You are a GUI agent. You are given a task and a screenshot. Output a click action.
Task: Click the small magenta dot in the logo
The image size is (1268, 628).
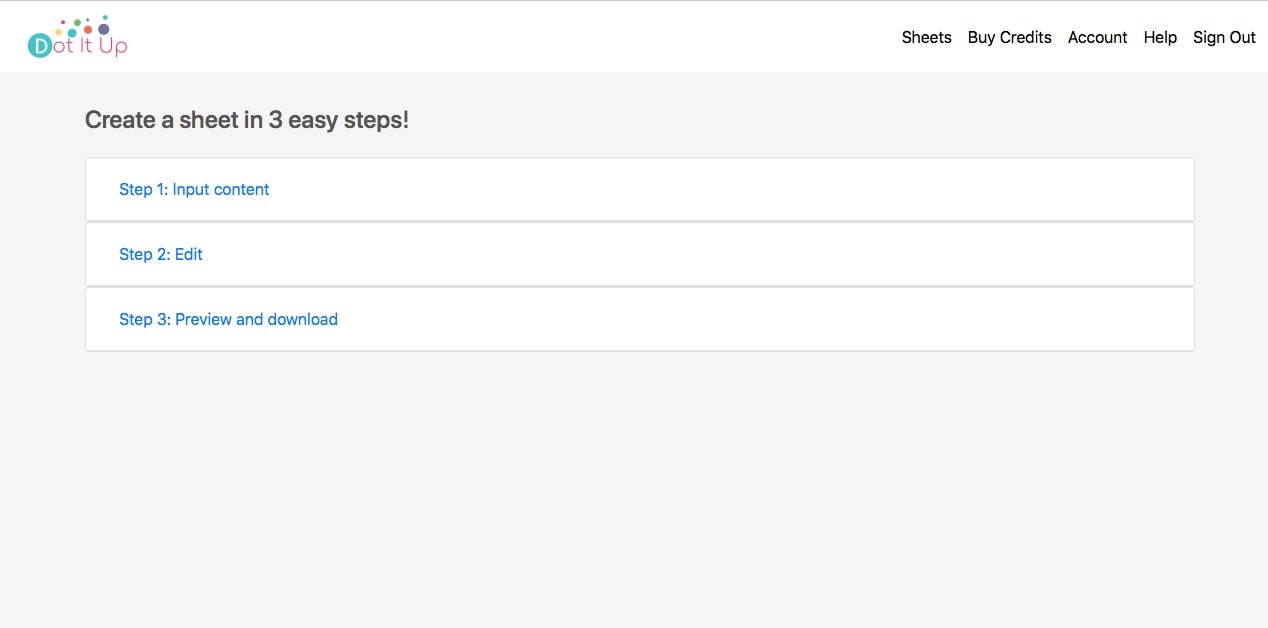point(63,21)
